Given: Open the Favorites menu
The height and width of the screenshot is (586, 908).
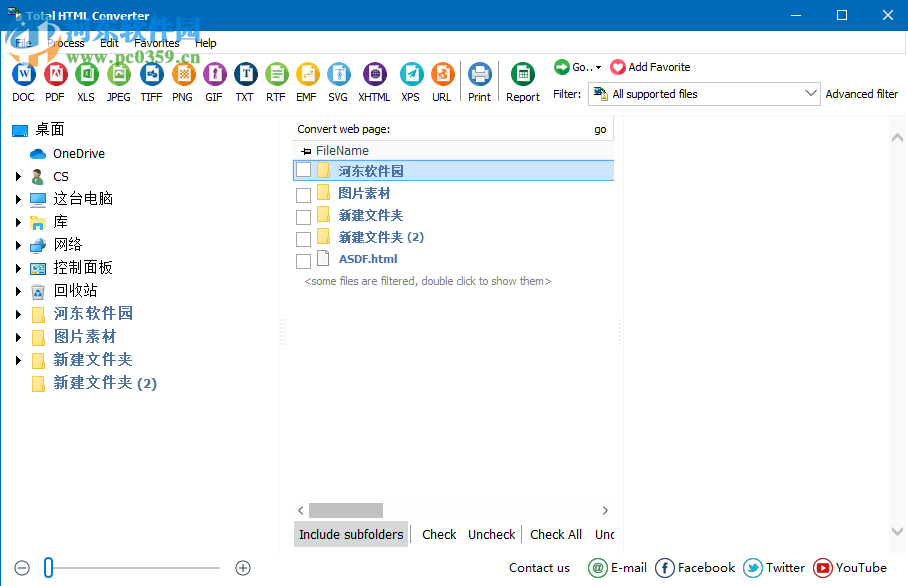Looking at the screenshot, I should pos(156,43).
